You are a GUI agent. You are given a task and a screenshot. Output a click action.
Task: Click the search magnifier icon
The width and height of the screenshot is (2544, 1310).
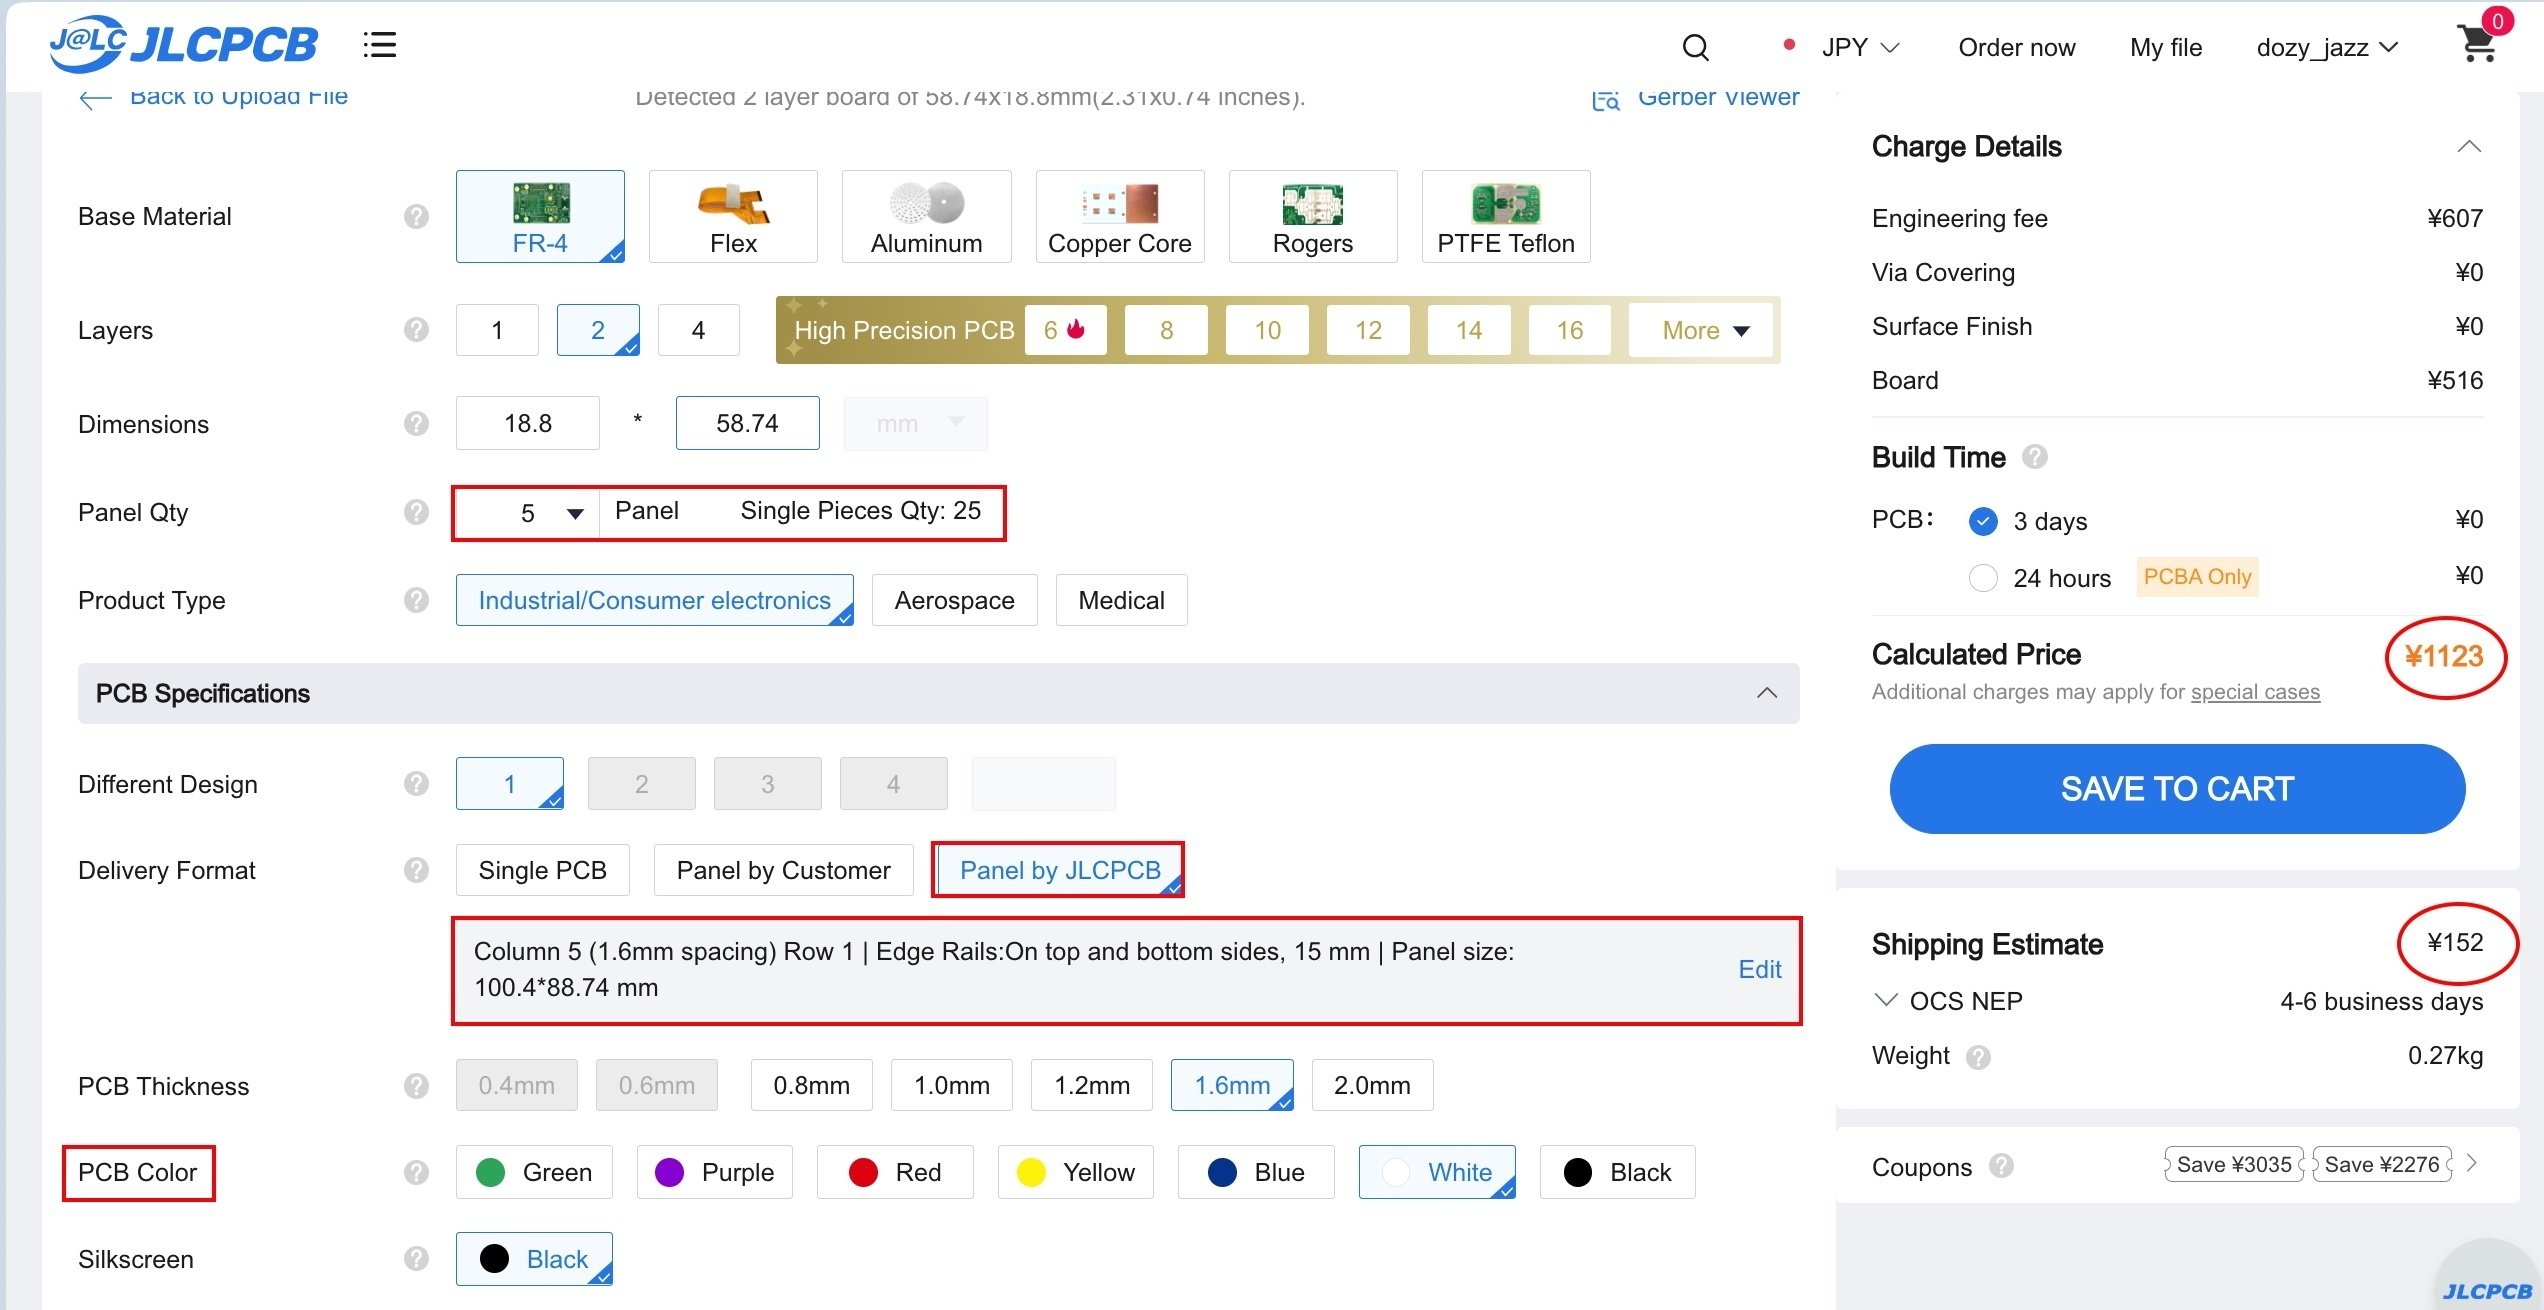click(x=1695, y=47)
